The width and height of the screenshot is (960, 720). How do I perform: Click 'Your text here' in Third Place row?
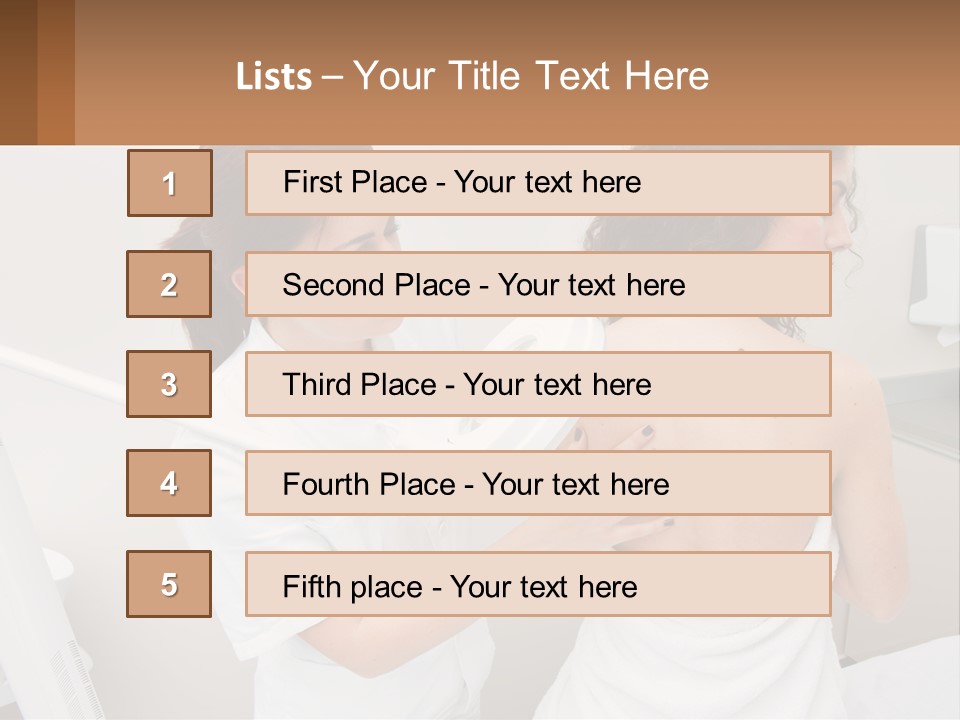tap(557, 384)
